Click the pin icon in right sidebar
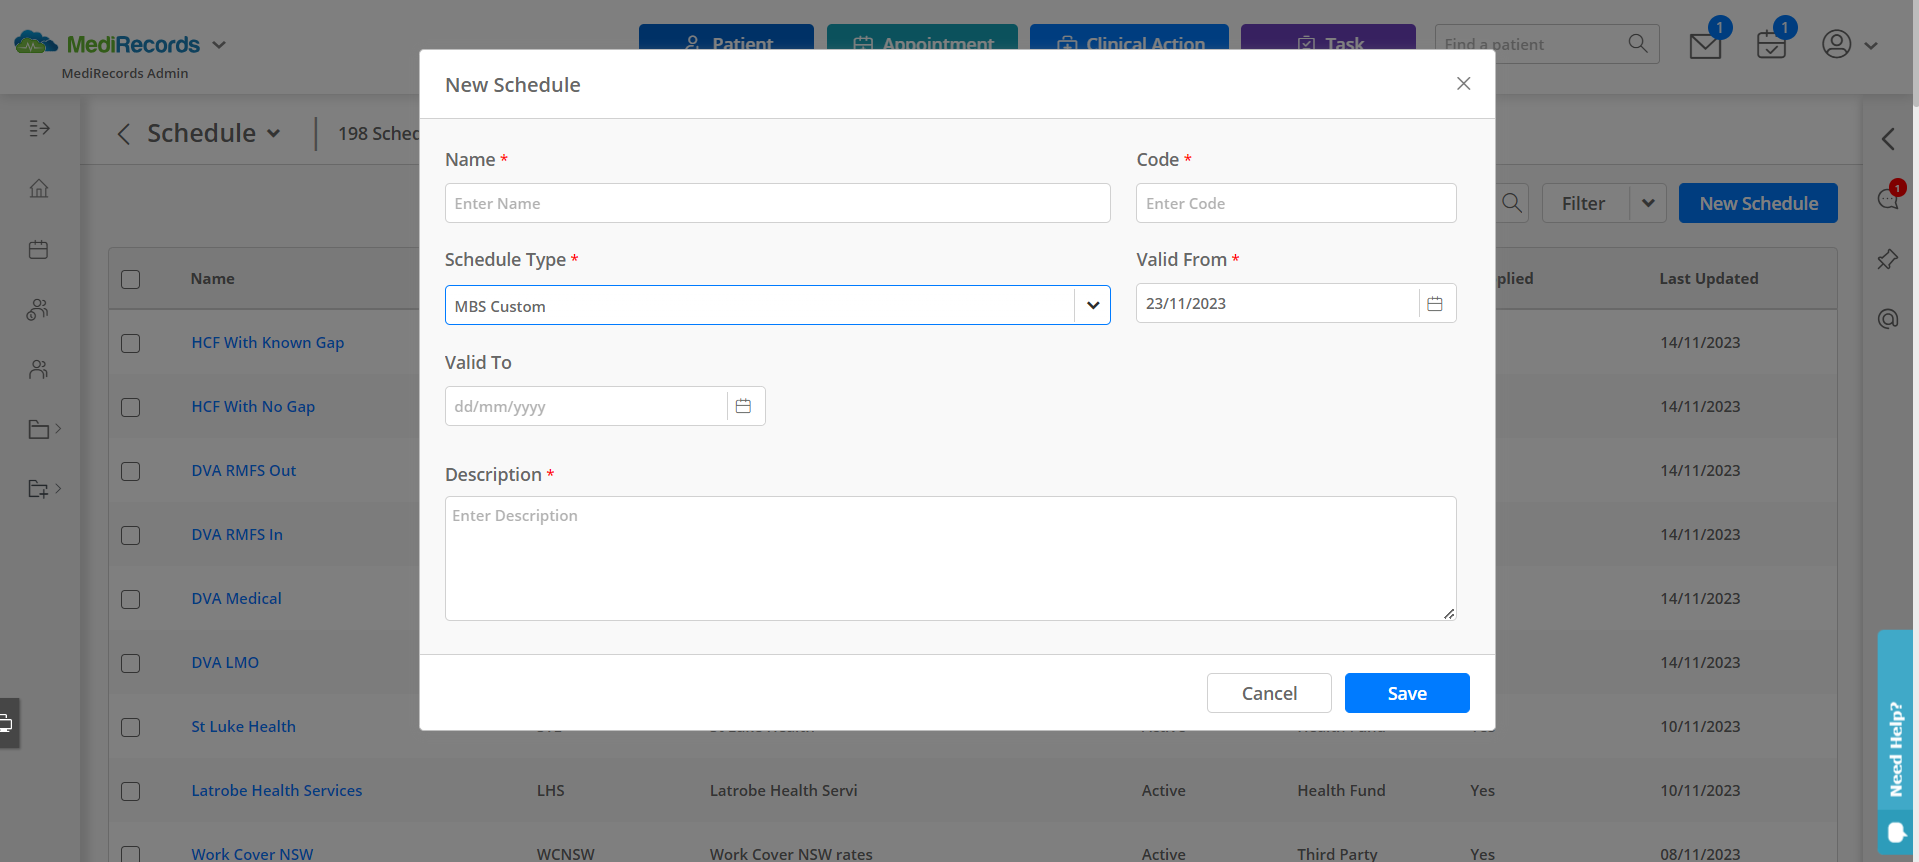The width and height of the screenshot is (1919, 862). click(x=1888, y=259)
